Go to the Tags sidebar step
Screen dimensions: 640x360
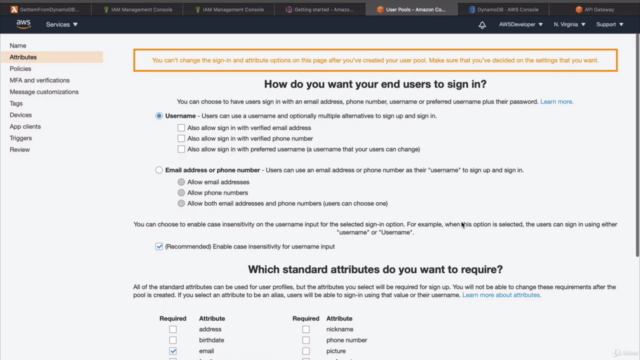coord(16,103)
